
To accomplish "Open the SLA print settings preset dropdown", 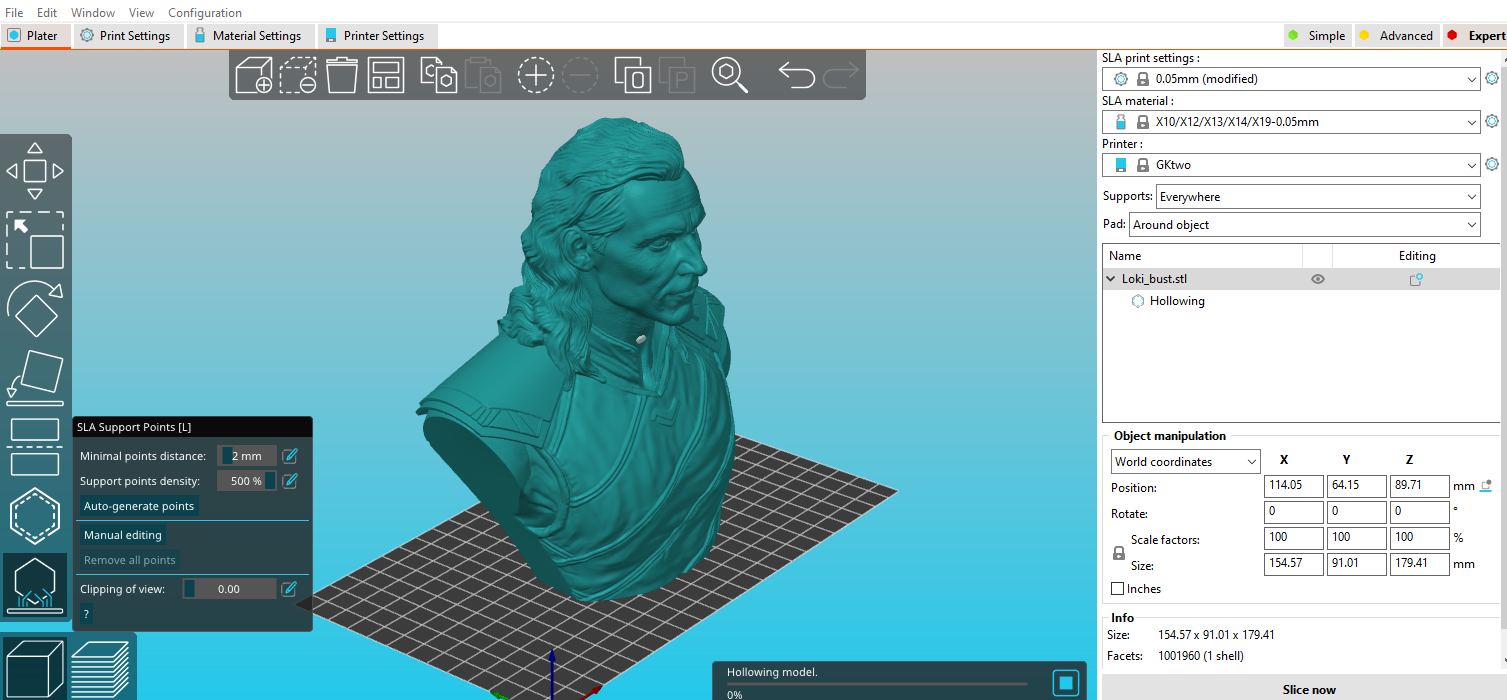I will click(1291, 79).
